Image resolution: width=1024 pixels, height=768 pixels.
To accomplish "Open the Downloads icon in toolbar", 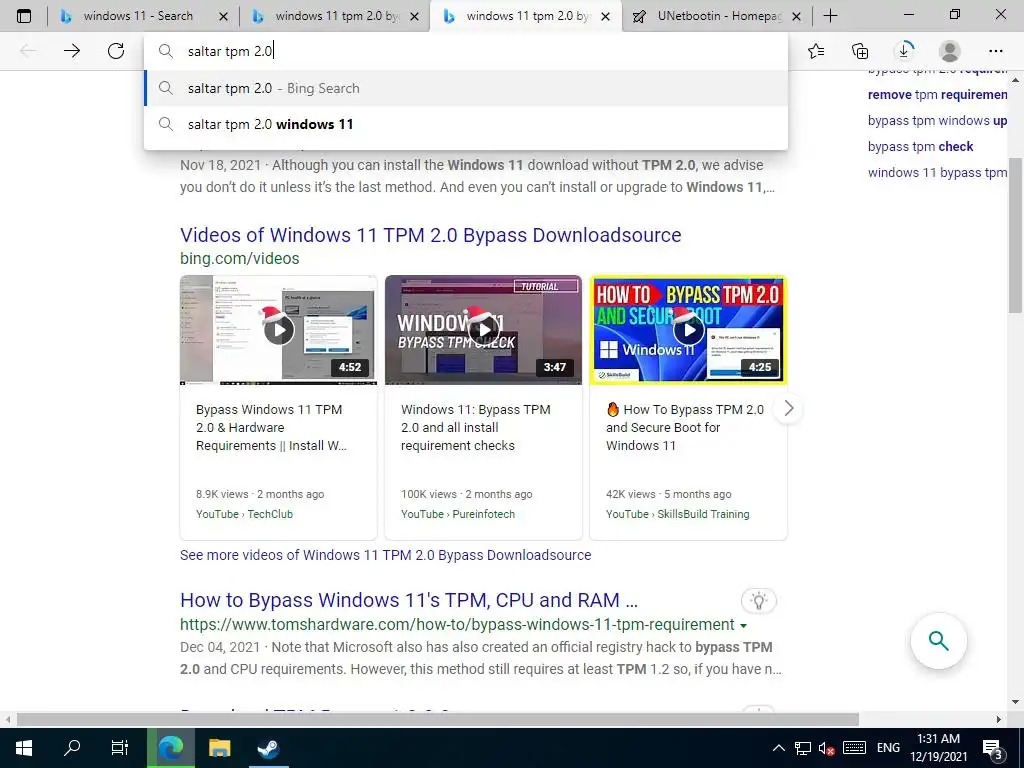I will click(x=904, y=51).
